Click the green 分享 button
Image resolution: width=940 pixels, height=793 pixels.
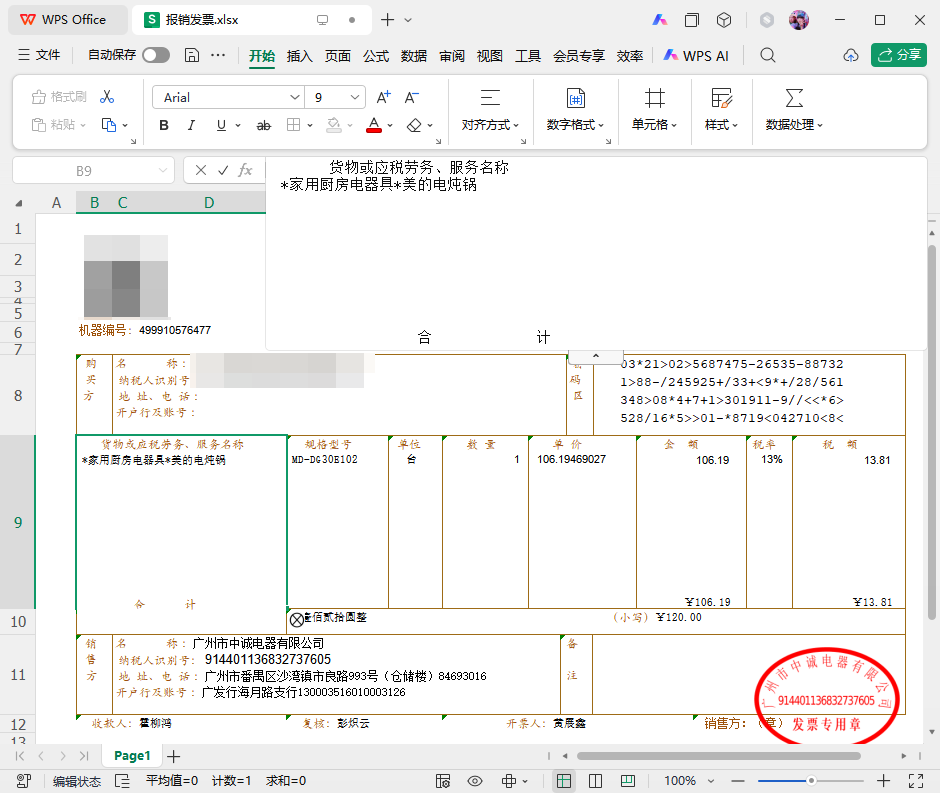tap(899, 55)
